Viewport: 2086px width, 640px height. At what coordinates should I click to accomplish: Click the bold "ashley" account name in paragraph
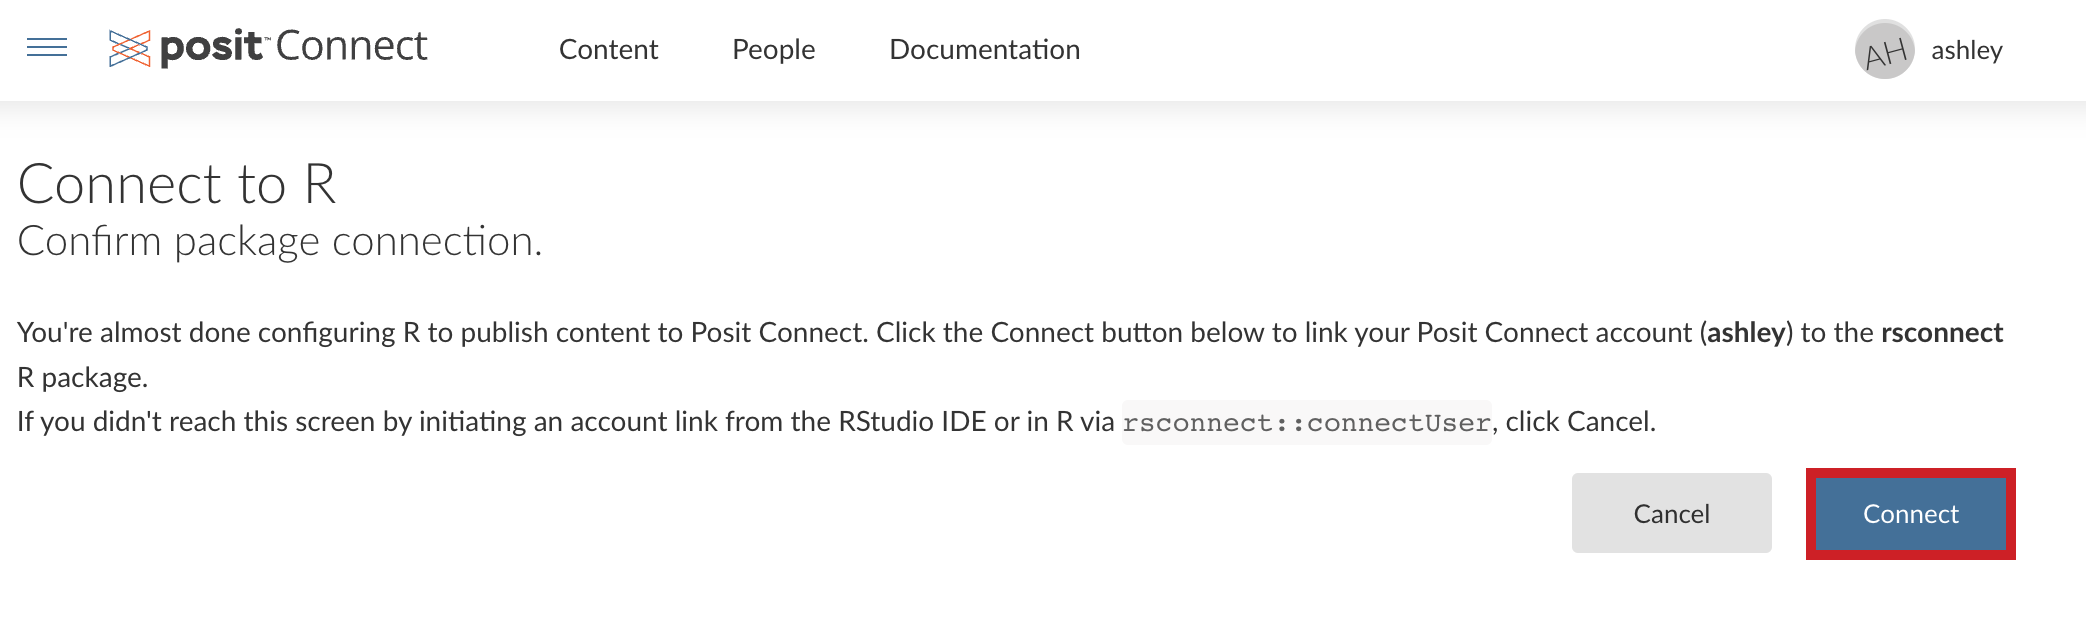click(x=1746, y=332)
